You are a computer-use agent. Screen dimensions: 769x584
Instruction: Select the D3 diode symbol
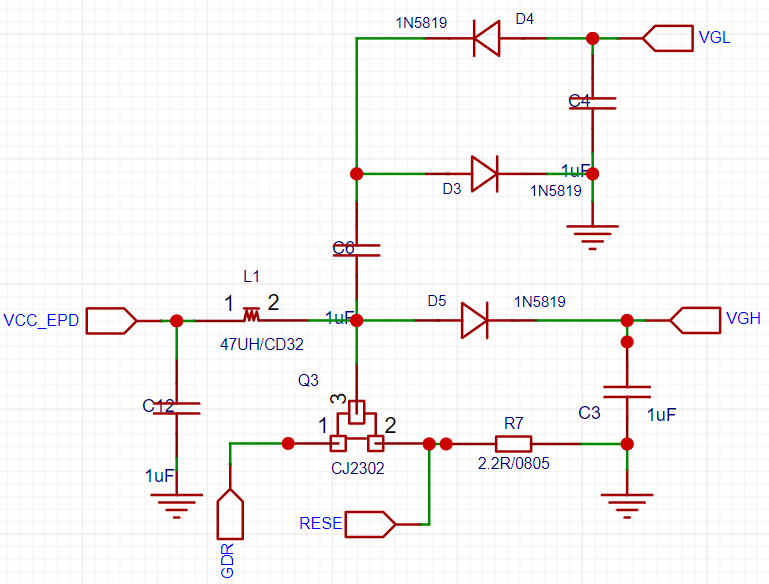pos(485,174)
